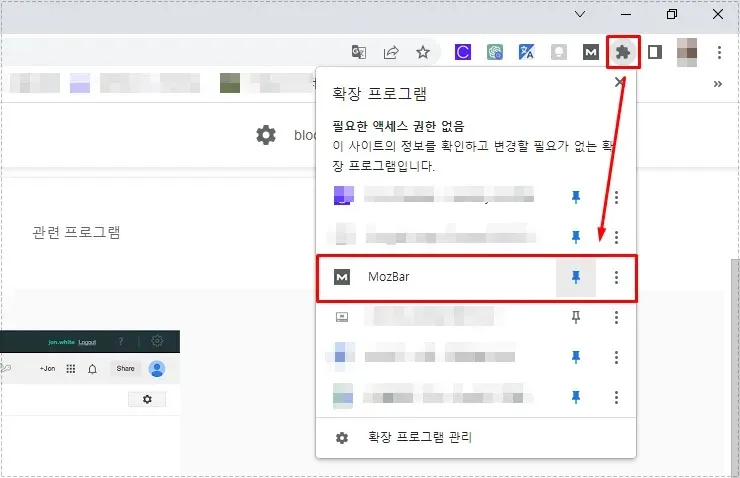
Task: Click the page vertical scrollbar
Action: coord(735,367)
